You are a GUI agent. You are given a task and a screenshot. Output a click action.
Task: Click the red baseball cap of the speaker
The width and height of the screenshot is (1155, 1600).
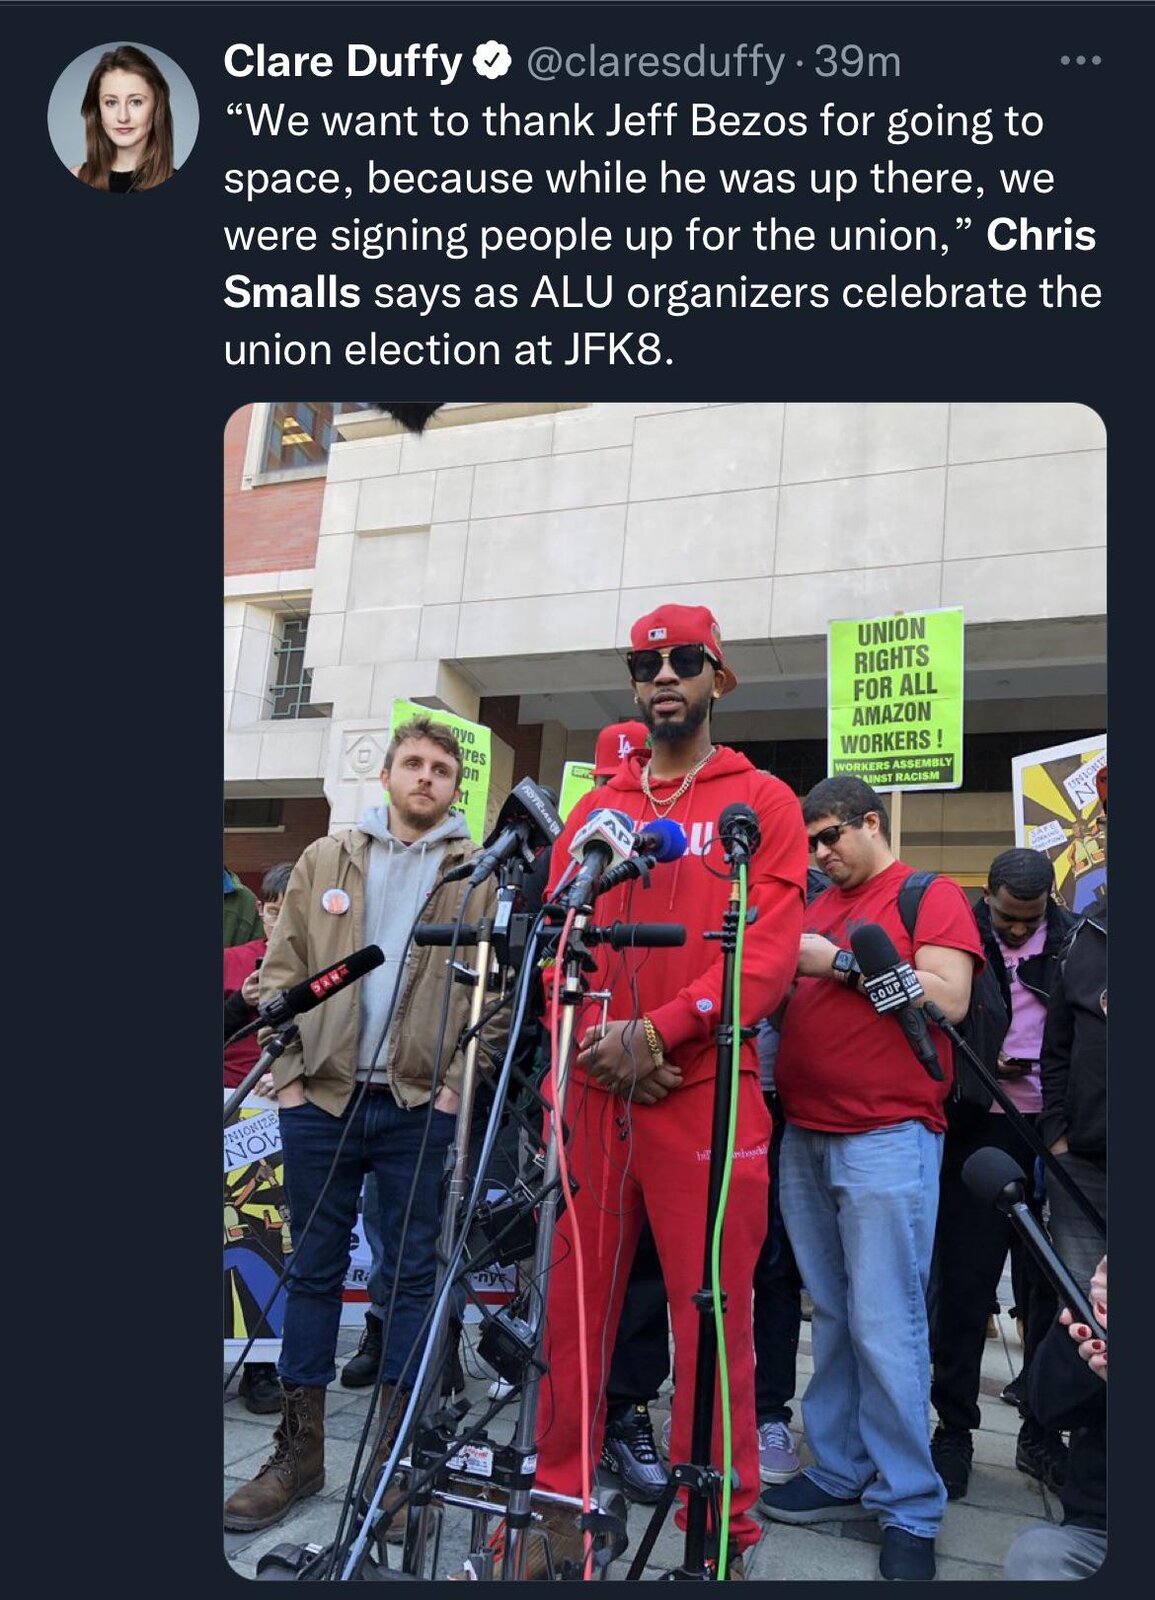click(x=680, y=634)
